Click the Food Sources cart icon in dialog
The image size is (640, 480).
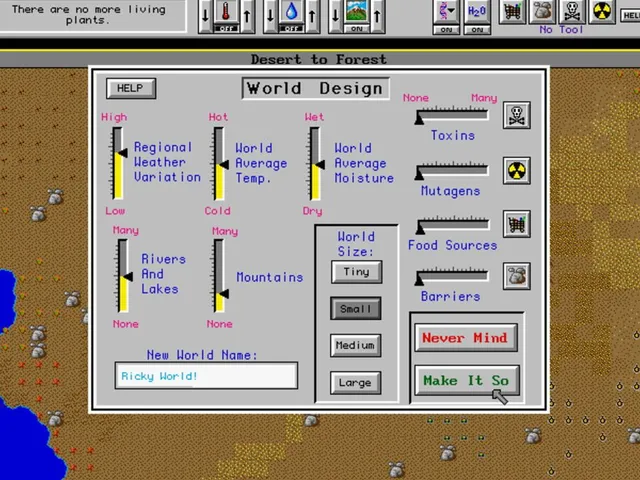[x=516, y=224]
